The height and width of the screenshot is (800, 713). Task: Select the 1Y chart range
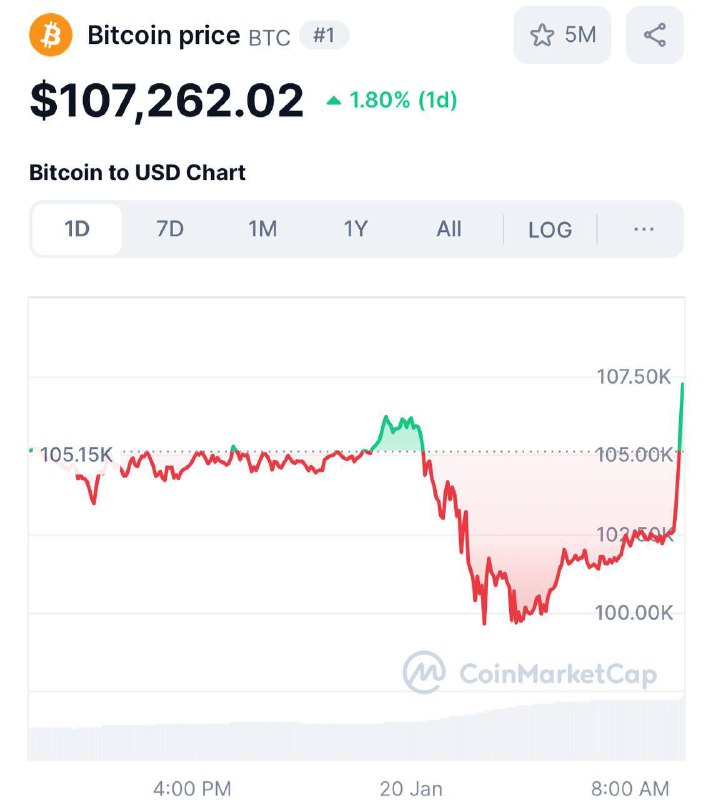[355, 229]
